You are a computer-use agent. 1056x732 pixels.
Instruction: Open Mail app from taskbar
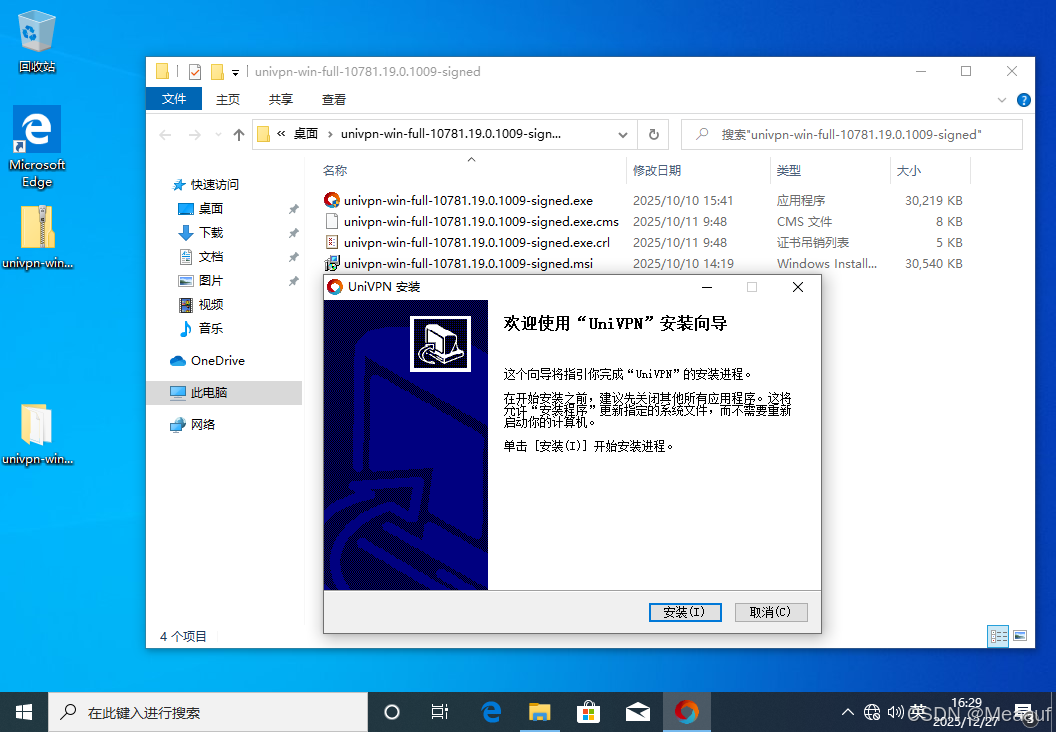click(637, 712)
